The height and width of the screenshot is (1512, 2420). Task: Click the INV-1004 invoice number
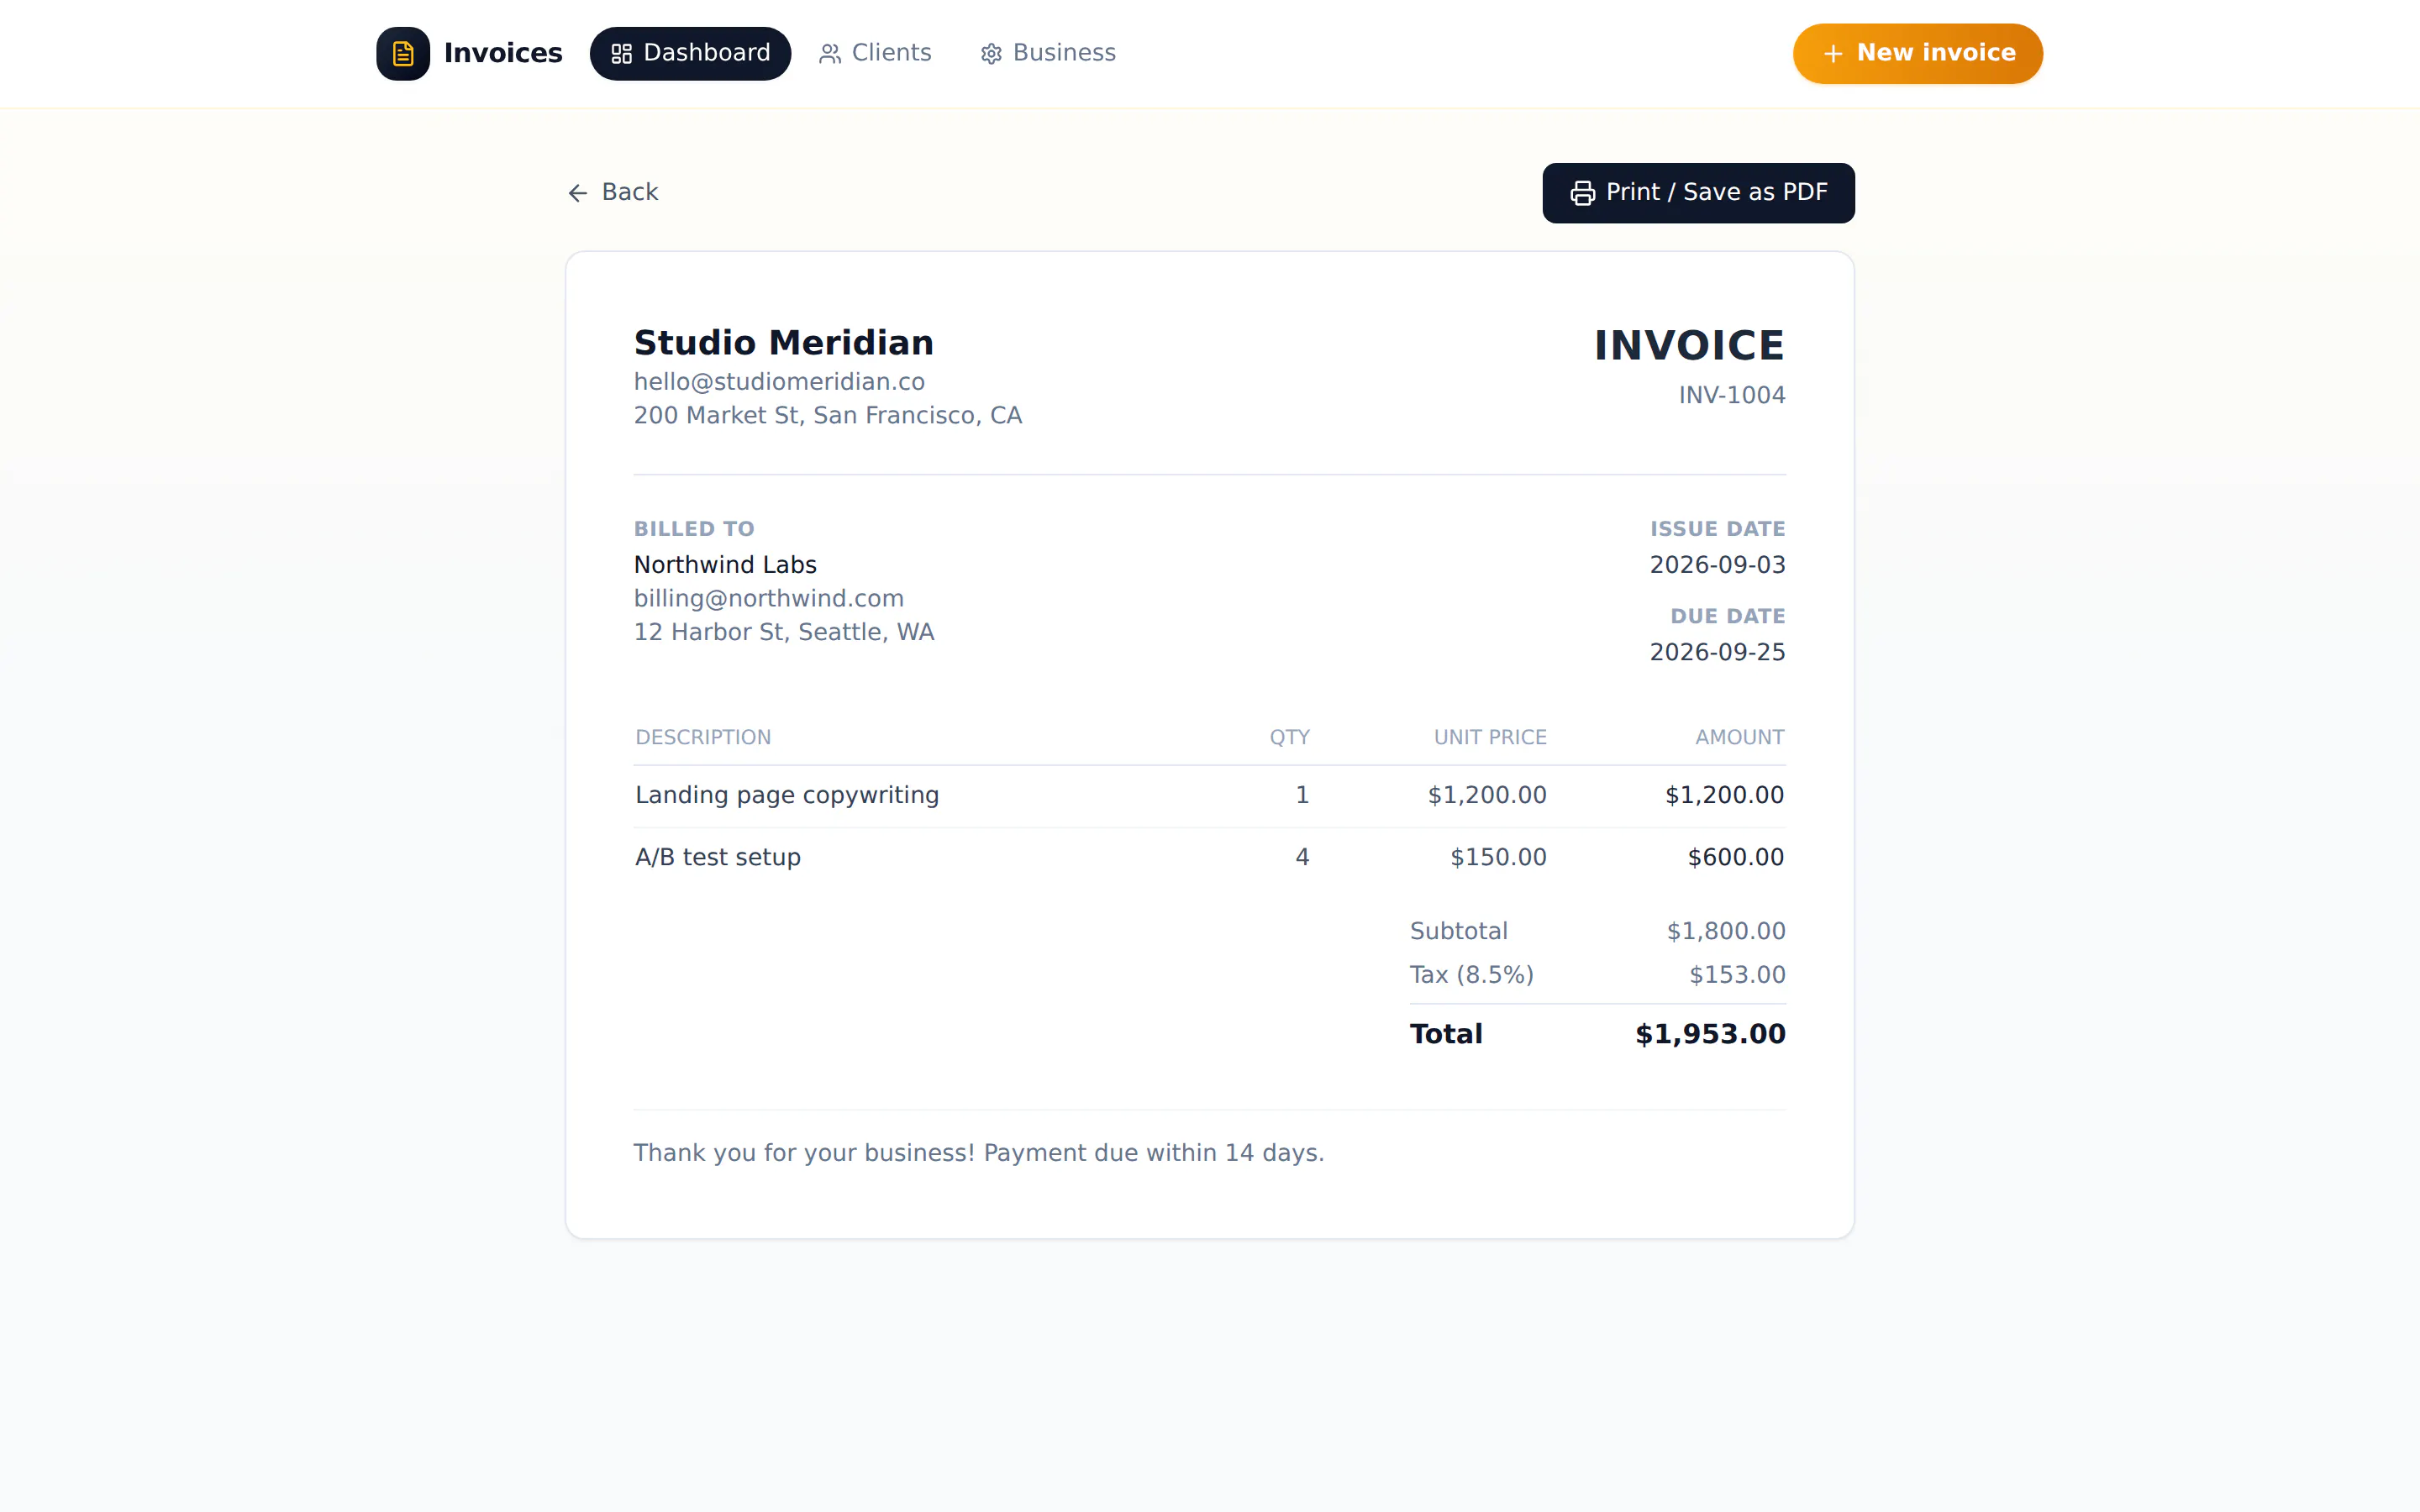click(1731, 395)
